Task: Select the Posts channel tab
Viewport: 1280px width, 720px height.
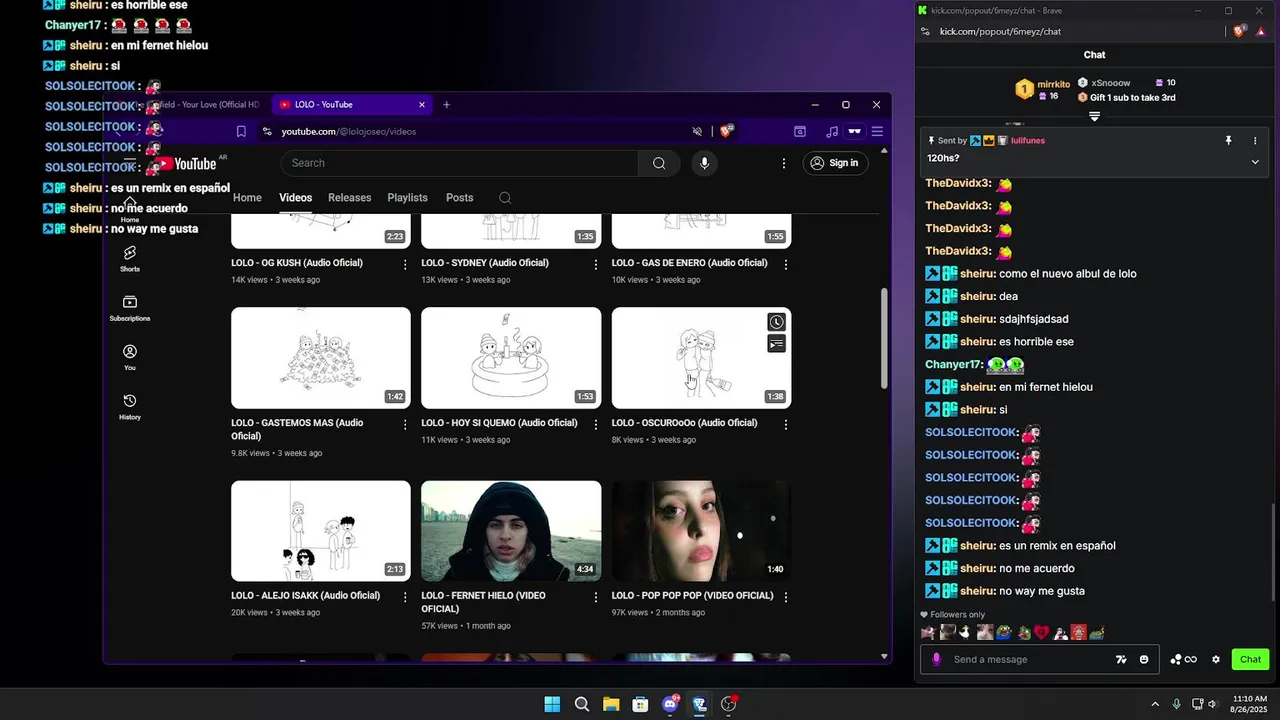Action: click(459, 198)
